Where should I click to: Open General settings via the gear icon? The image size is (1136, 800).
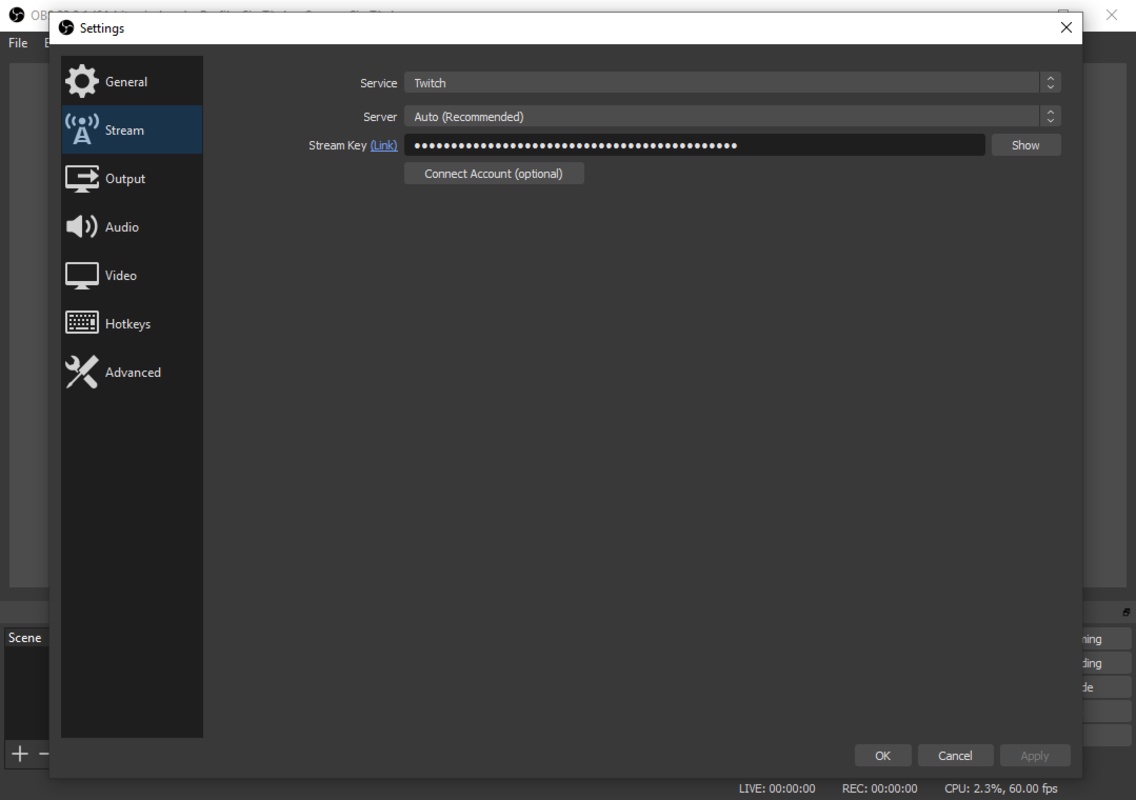click(82, 81)
